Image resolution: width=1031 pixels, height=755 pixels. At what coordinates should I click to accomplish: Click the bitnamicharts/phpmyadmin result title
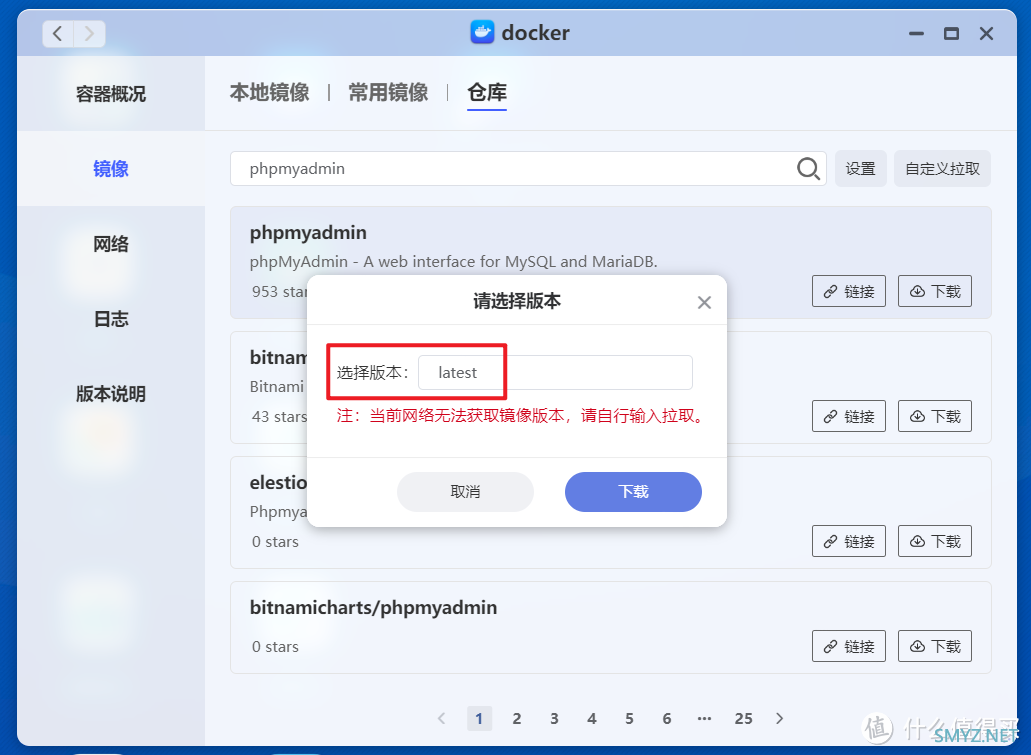point(373,608)
